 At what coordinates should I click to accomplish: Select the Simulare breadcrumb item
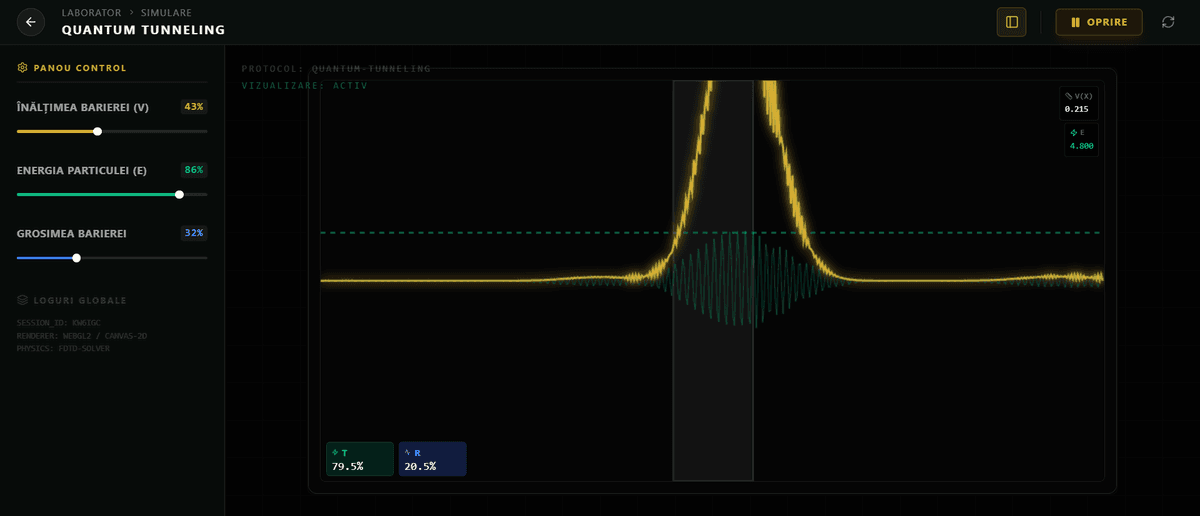(x=166, y=13)
